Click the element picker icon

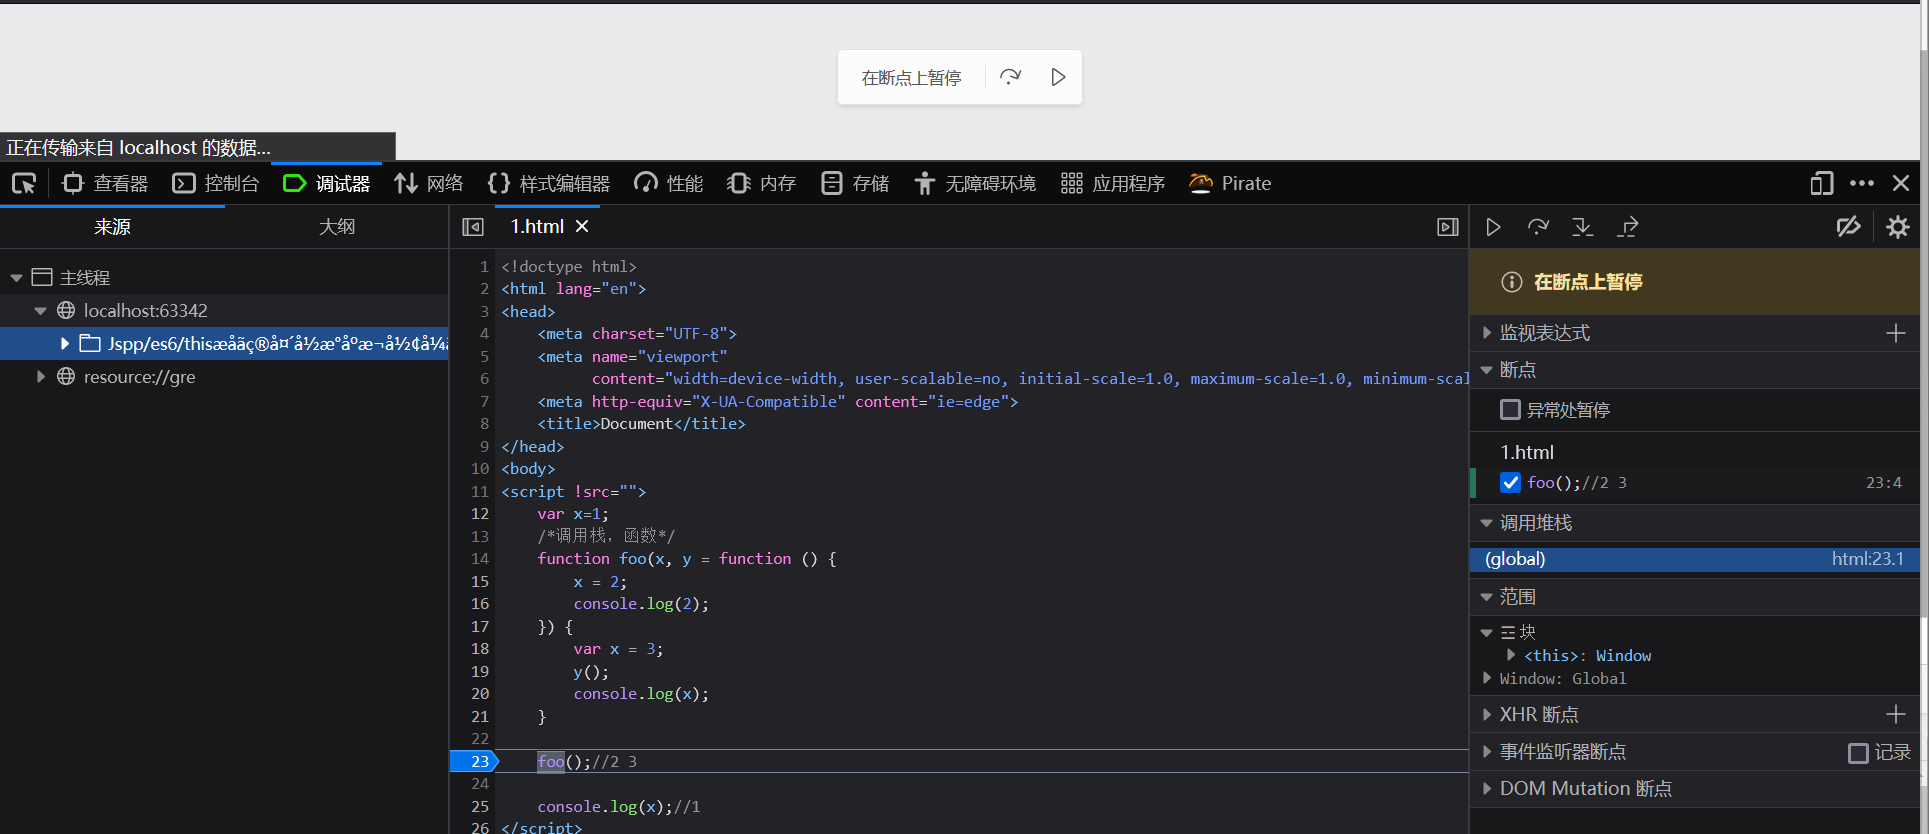pos(24,184)
